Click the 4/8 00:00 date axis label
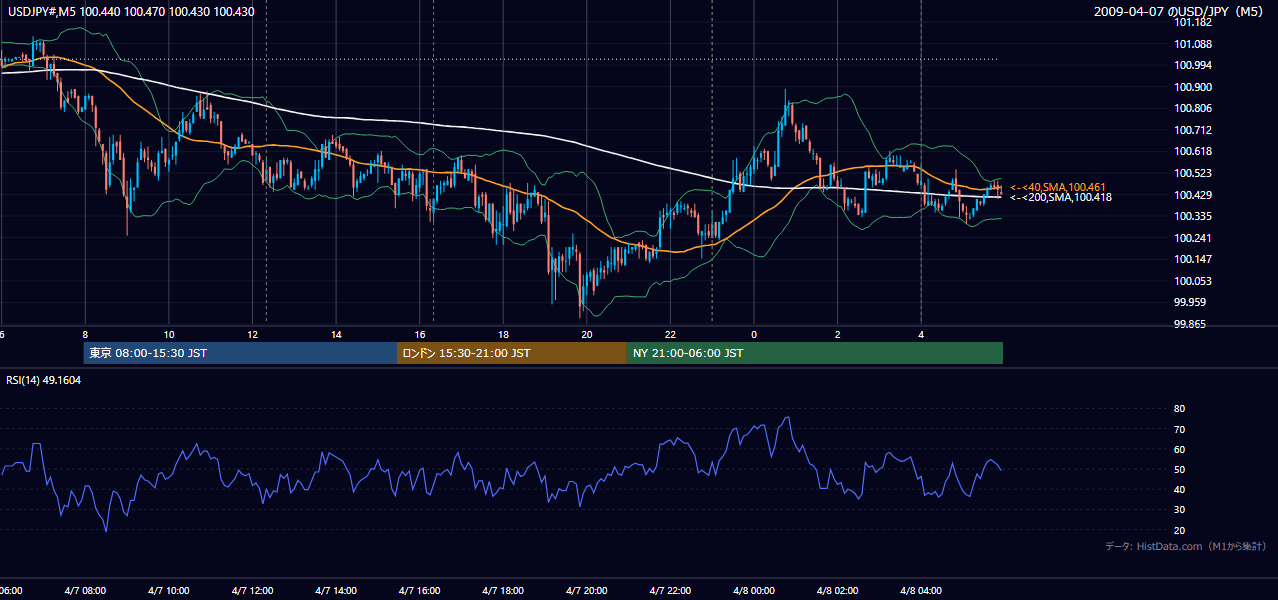Screen dimensions: 1278x600 click(x=754, y=591)
